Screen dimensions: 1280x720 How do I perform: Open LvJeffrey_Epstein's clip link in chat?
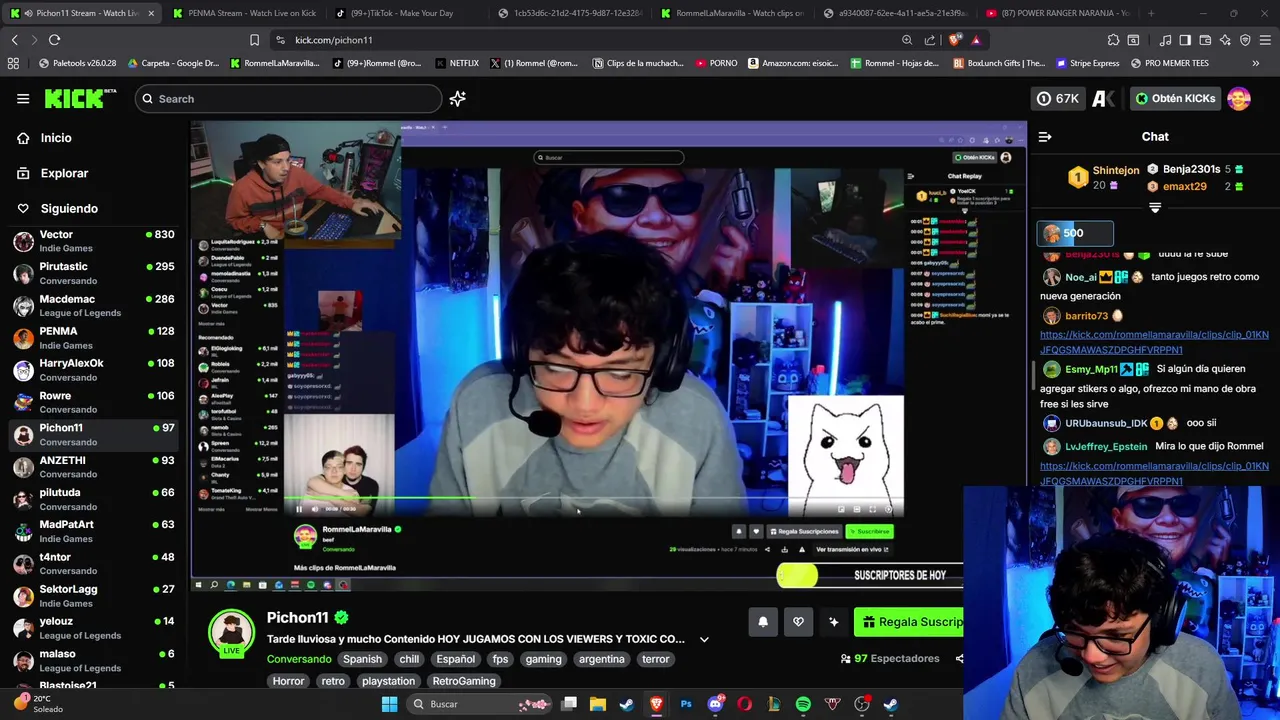1154,473
